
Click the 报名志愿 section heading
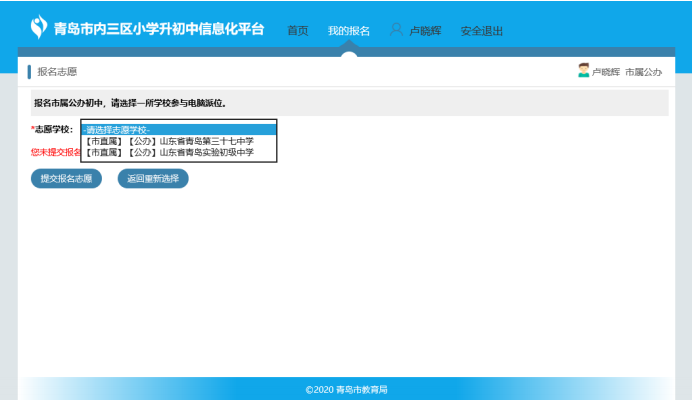coord(57,72)
